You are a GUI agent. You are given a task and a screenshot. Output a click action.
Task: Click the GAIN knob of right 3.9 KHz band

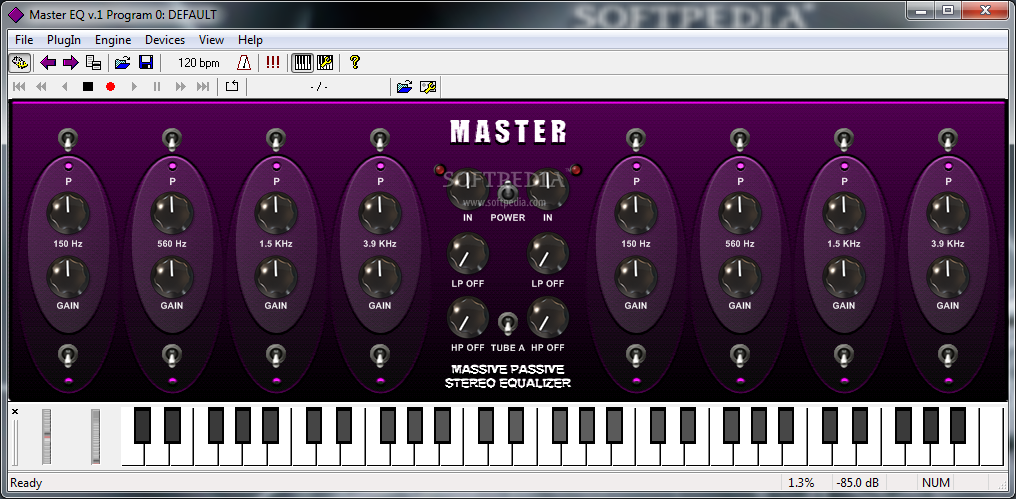(x=948, y=277)
